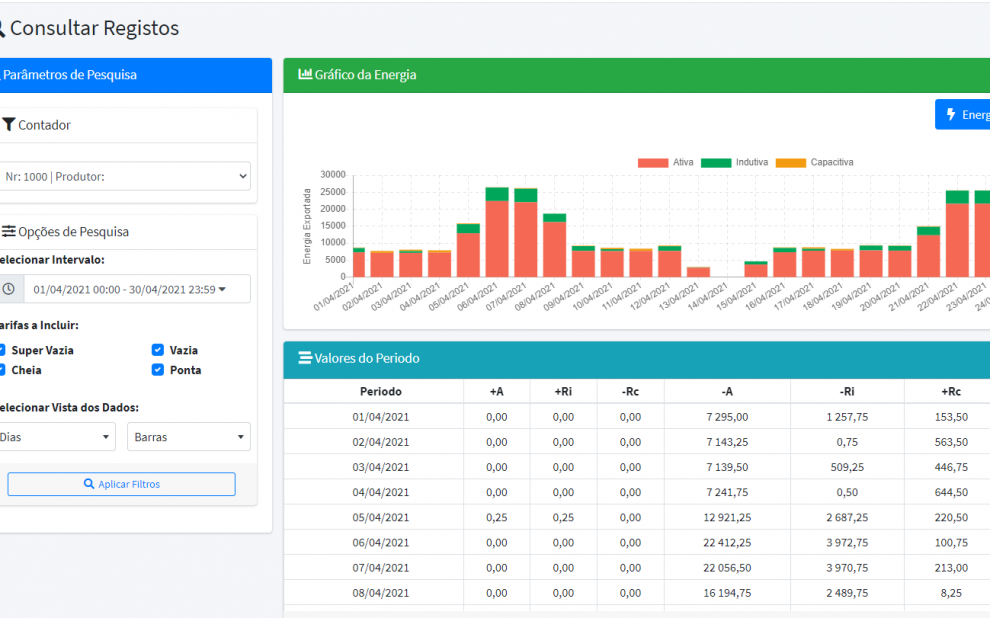Viewport: 990px width, 618px height.
Task: Expand the Dias data view dropdown
Action: tap(56, 437)
